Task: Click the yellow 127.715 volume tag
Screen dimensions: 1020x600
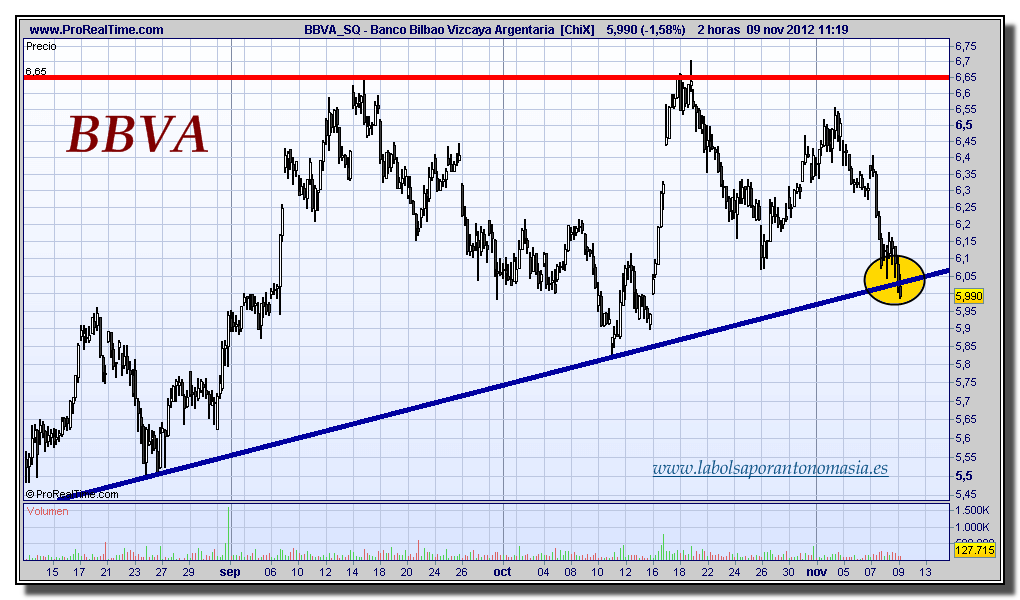Action: 974,551
